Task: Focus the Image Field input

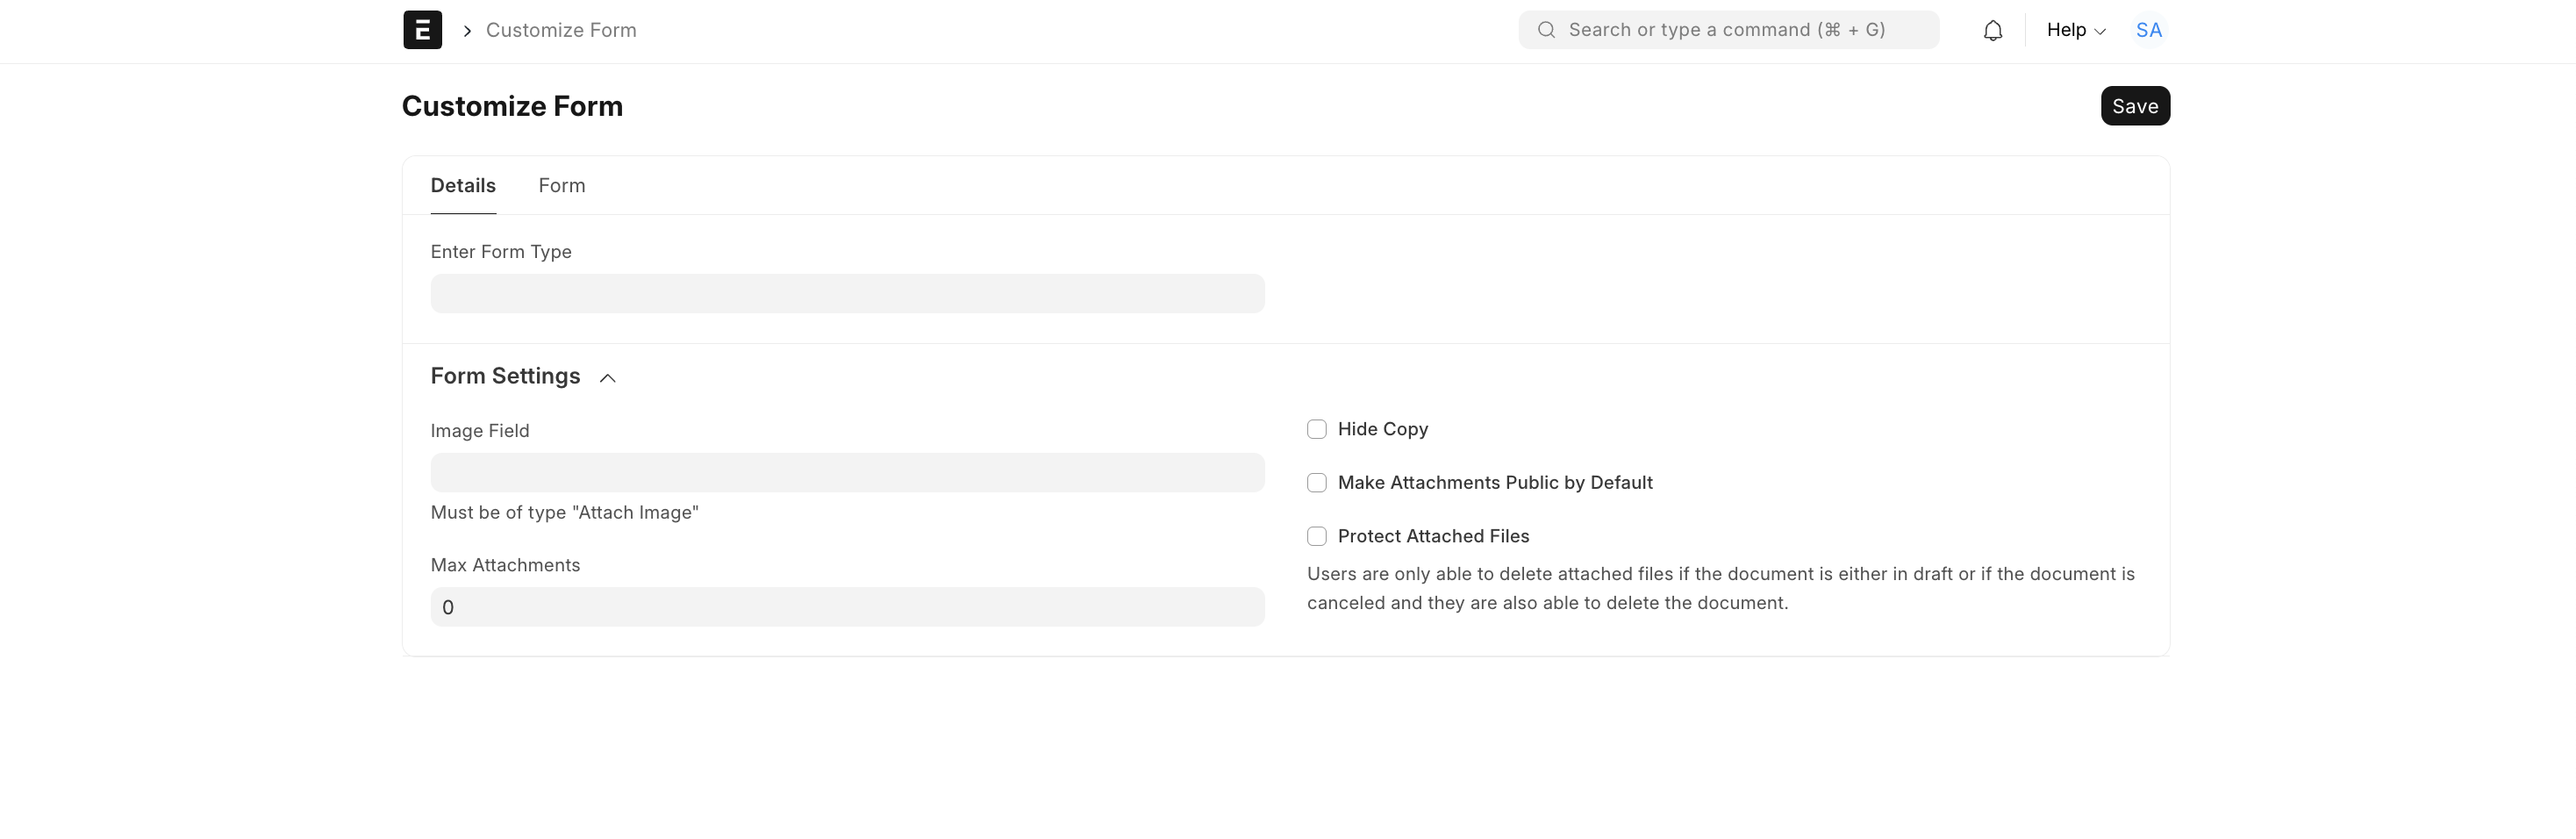Action: click(846, 473)
